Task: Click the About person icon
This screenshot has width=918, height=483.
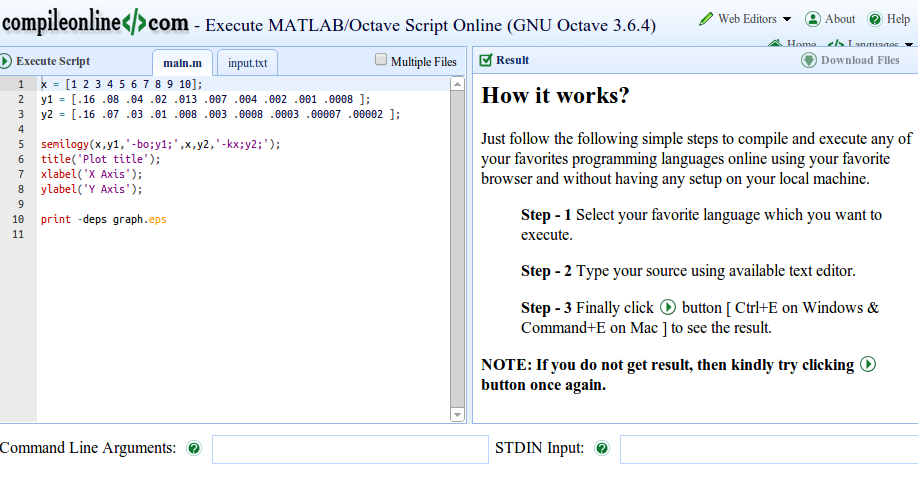Action: pyautogui.click(x=813, y=19)
